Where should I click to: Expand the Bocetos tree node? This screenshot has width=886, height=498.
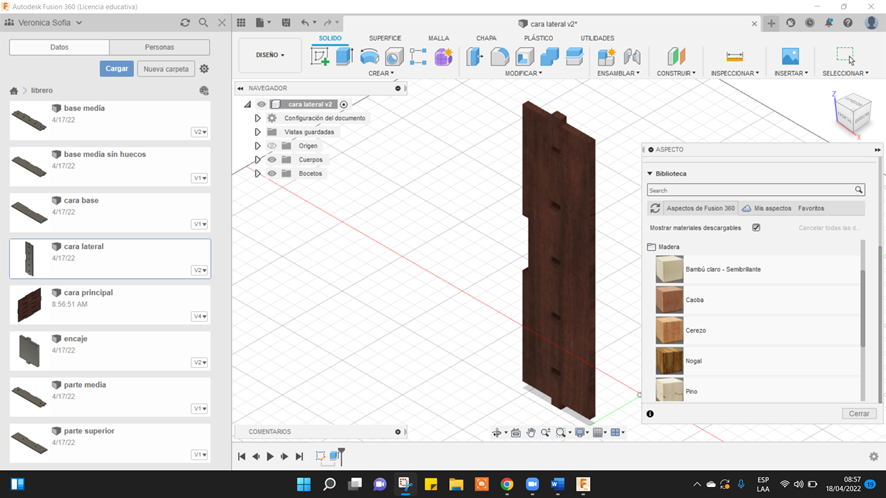pos(257,174)
